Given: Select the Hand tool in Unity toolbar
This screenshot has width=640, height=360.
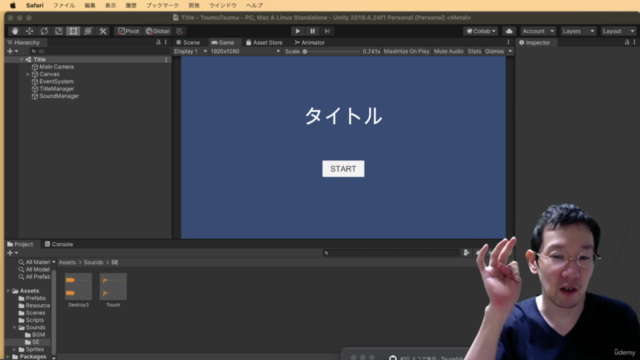Looking at the screenshot, I should click(15, 31).
